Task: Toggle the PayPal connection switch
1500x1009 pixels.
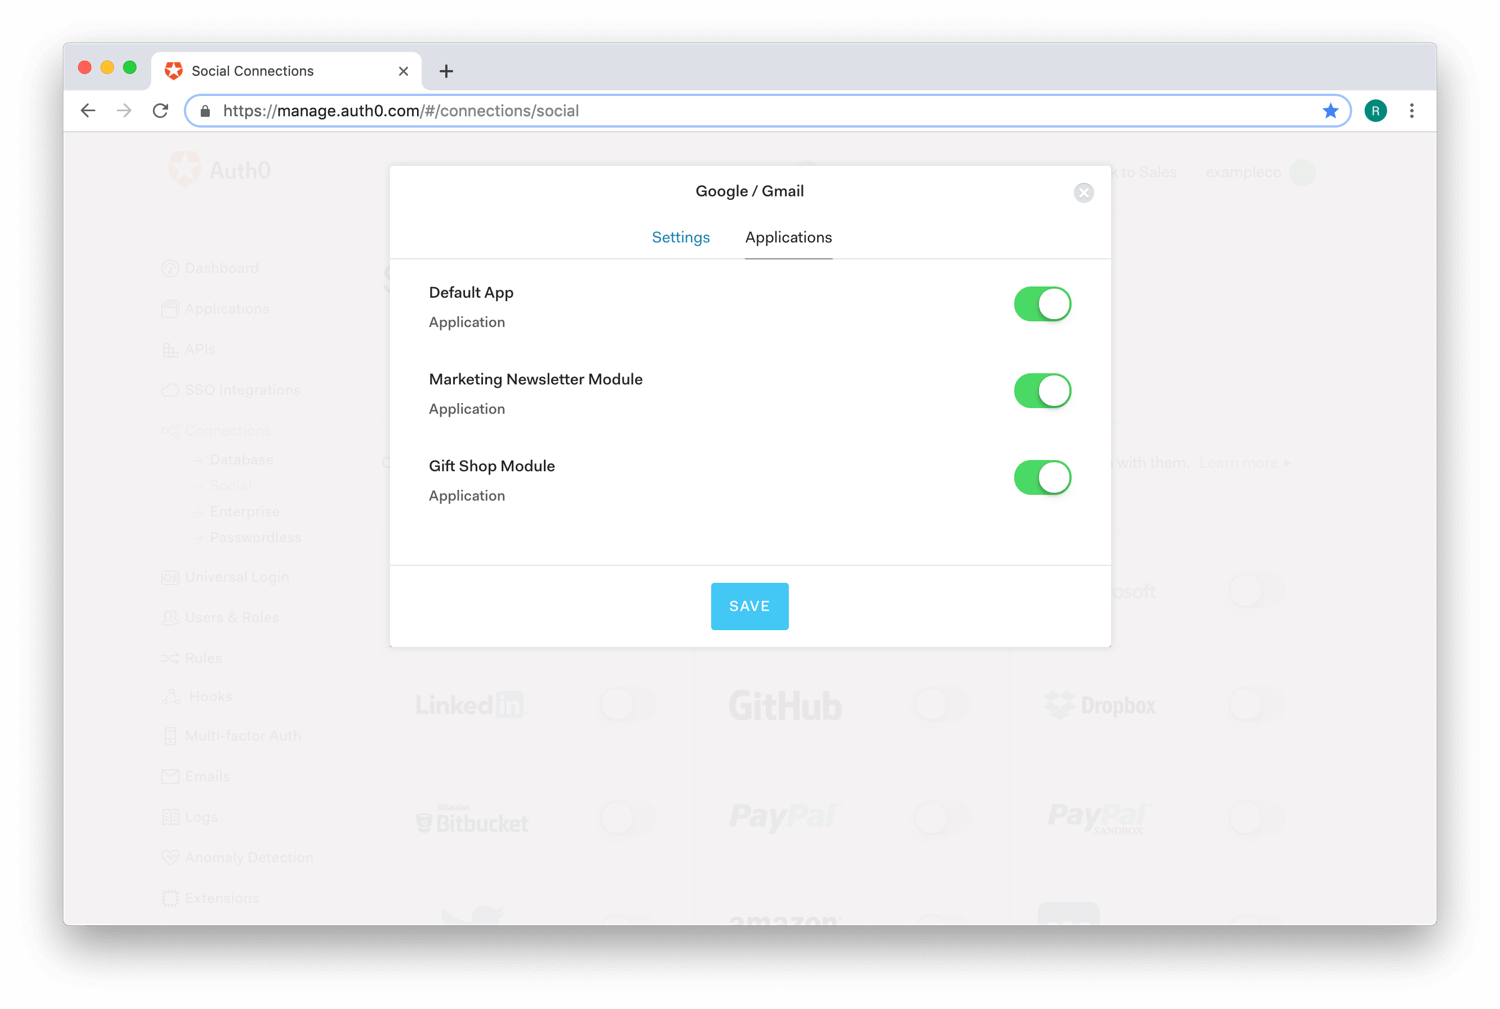Action: click(x=941, y=819)
